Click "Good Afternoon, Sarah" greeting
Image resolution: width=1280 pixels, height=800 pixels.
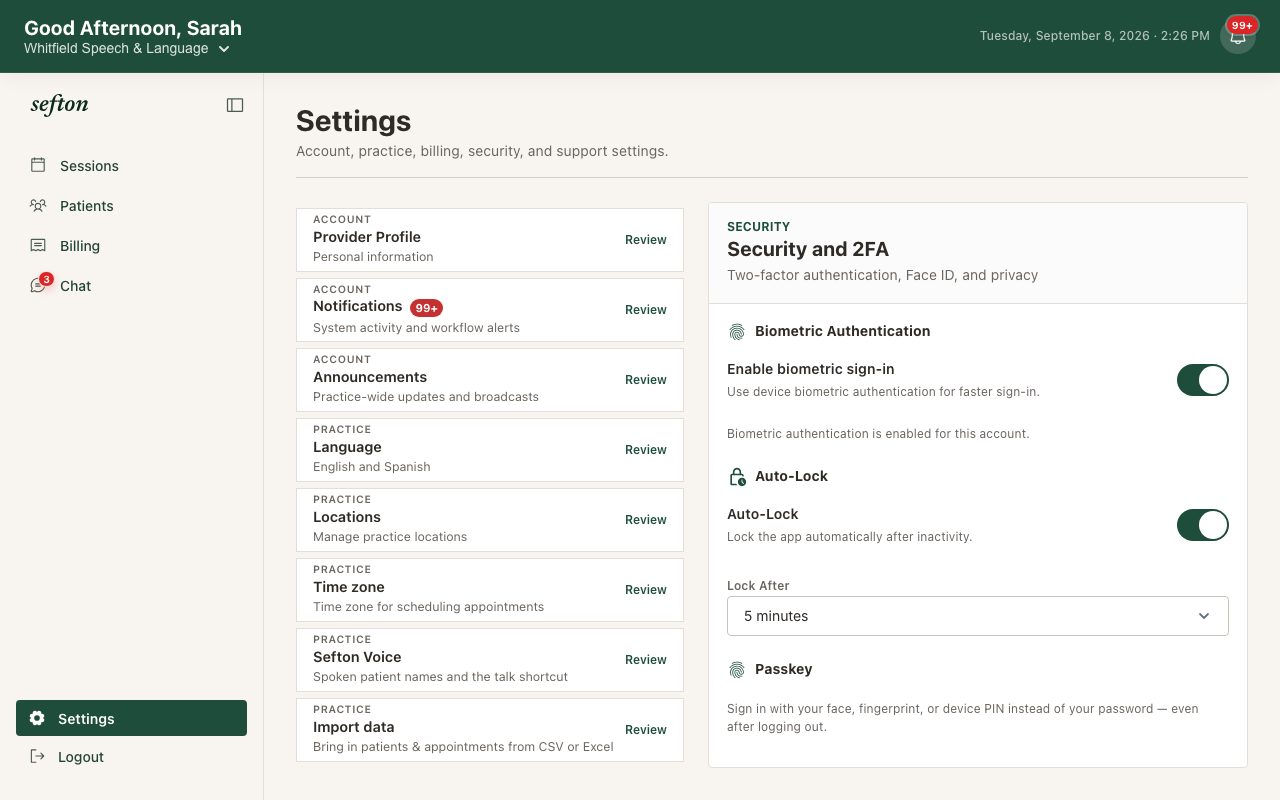(x=133, y=28)
